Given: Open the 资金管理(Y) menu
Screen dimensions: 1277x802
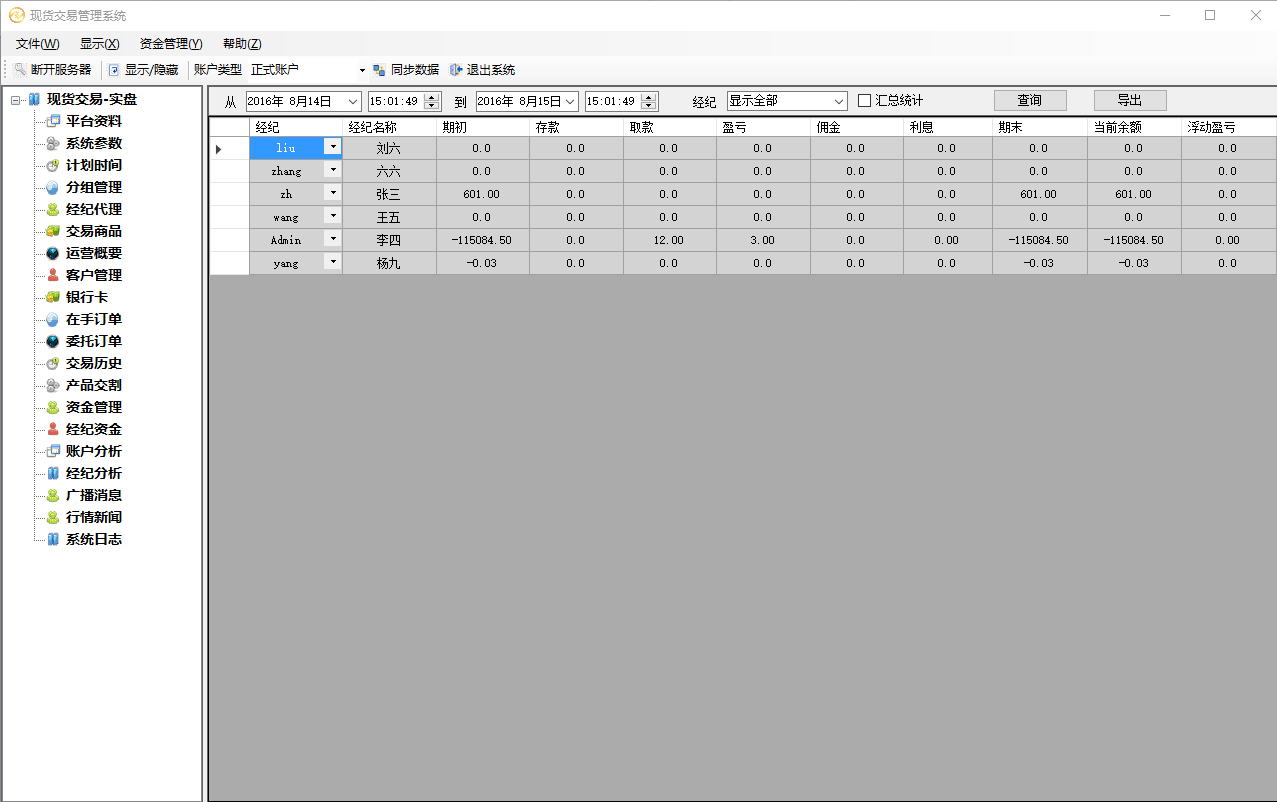Looking at the screenshot, I should click(x=171, y=44).
